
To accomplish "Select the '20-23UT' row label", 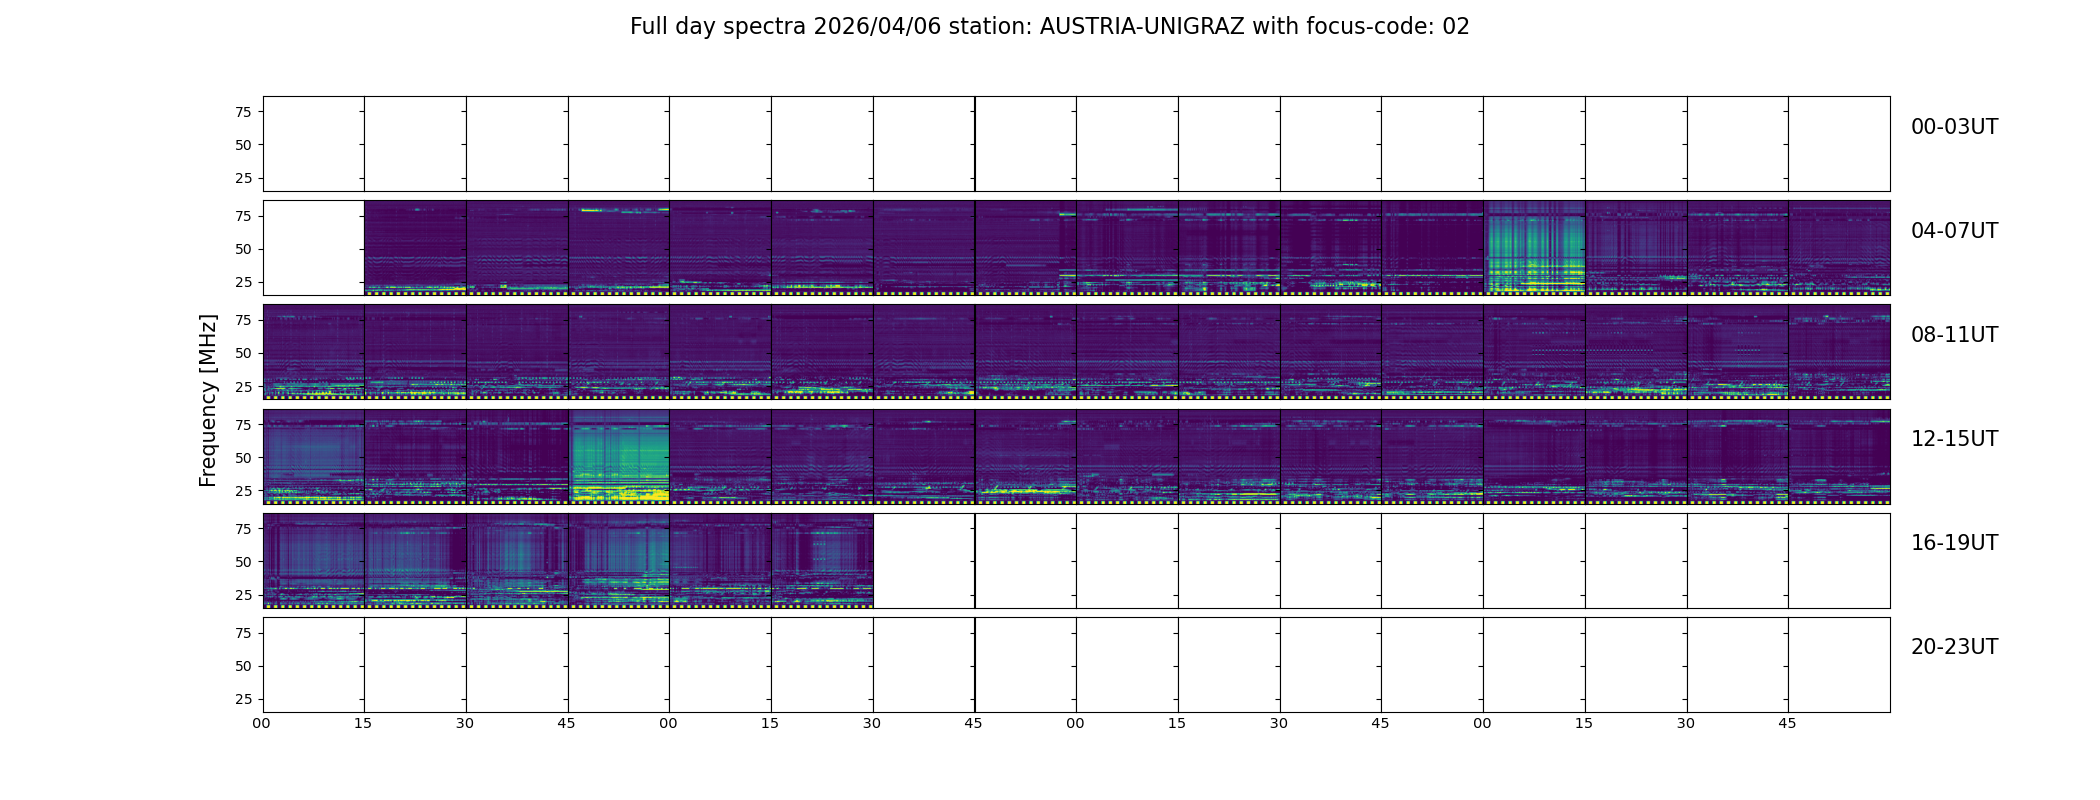I will (1954, 647).
